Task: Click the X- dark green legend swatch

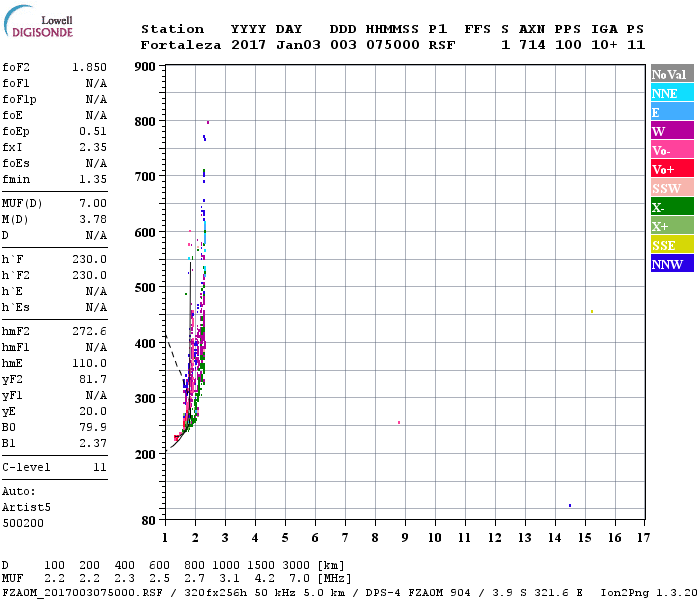Action: pos(672,207)
